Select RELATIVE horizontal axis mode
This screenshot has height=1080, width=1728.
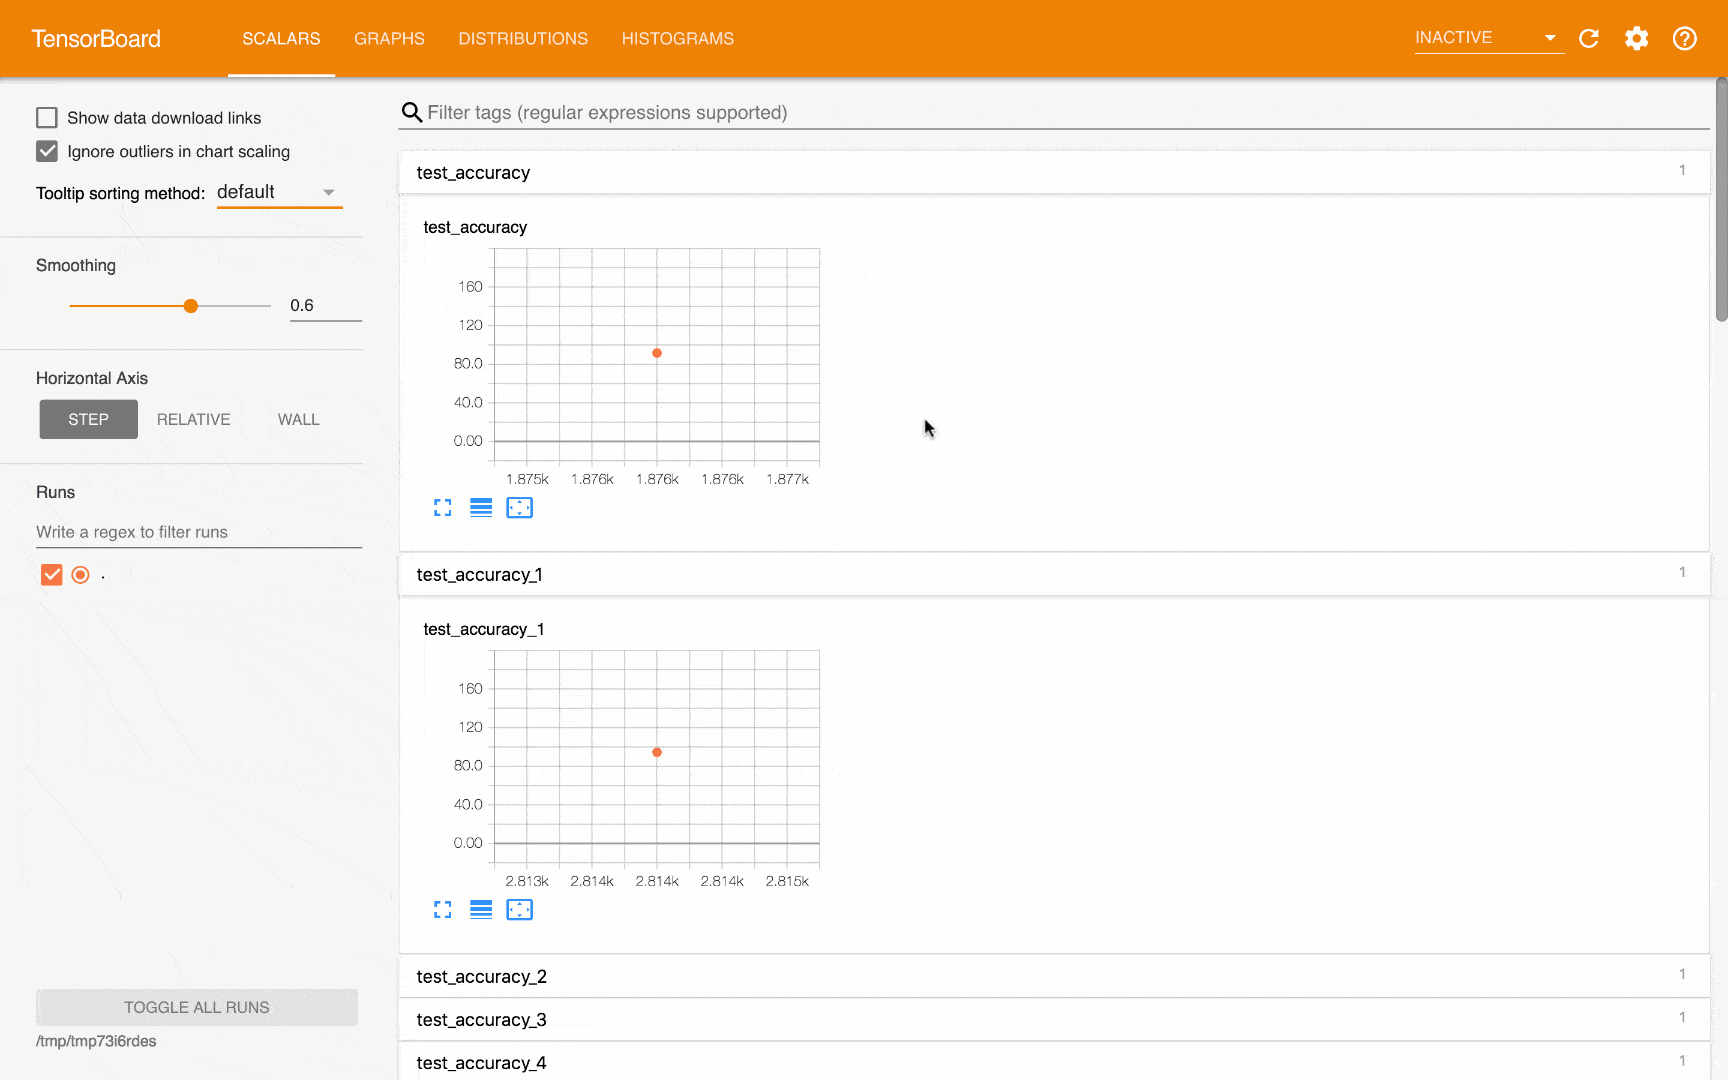[194, 420]
